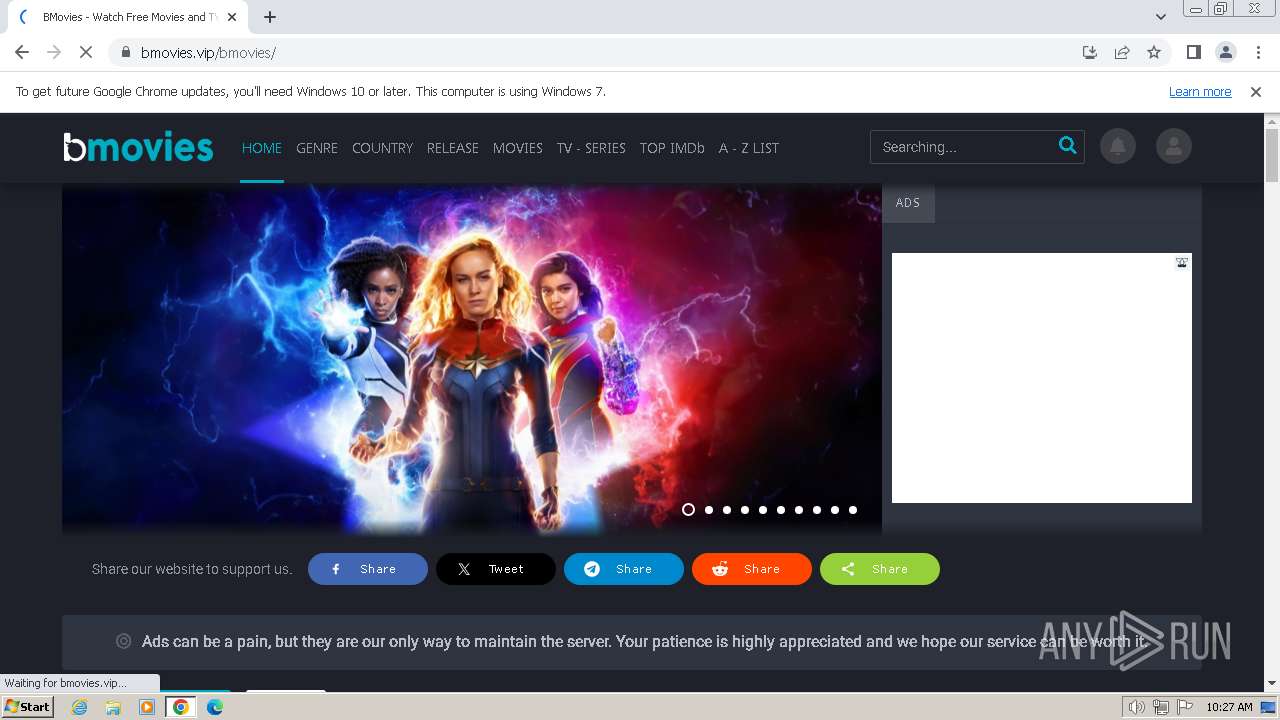
Task: Open the TV - SERIES section
Action: pos(591,147)
